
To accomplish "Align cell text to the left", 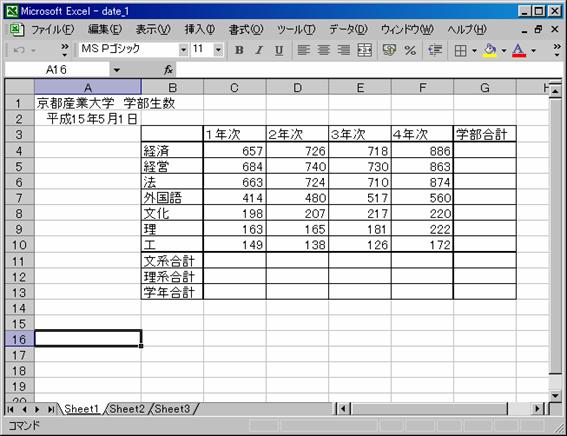I will tap(303, 50).
